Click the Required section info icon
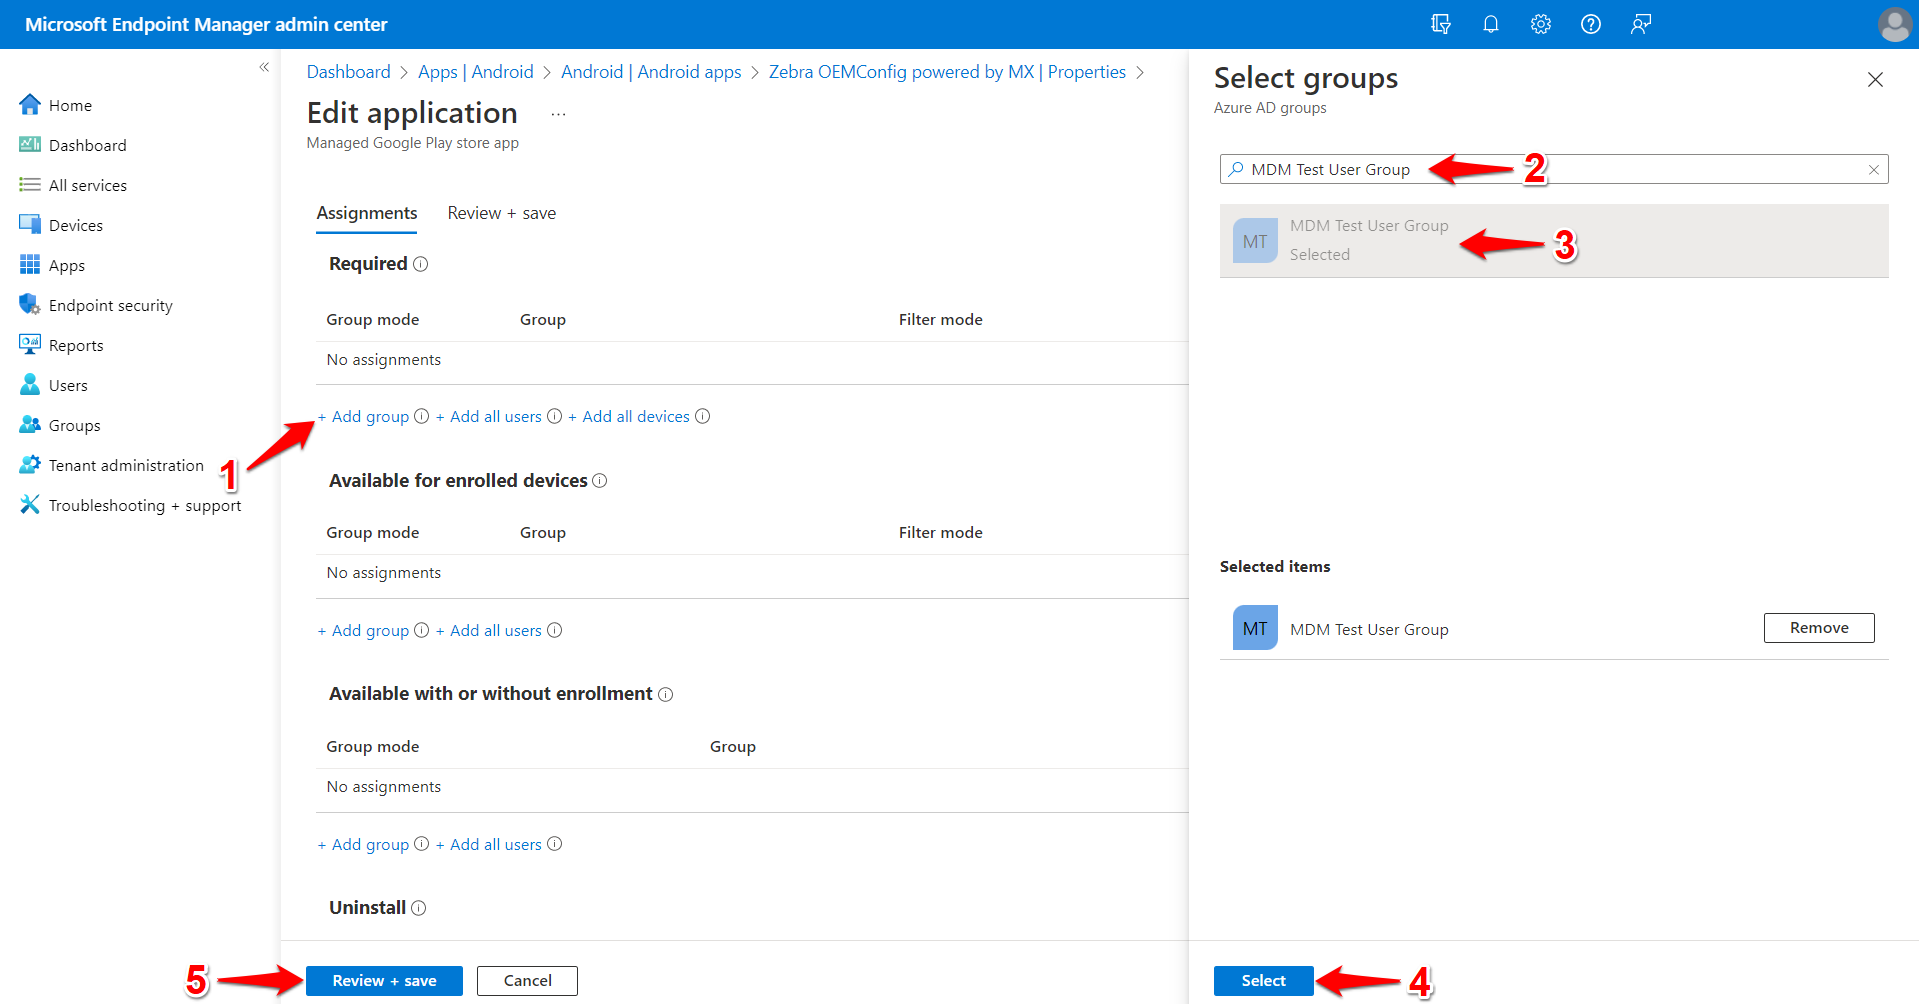Screen dimensions: 1919x1004 click(420, 264)
